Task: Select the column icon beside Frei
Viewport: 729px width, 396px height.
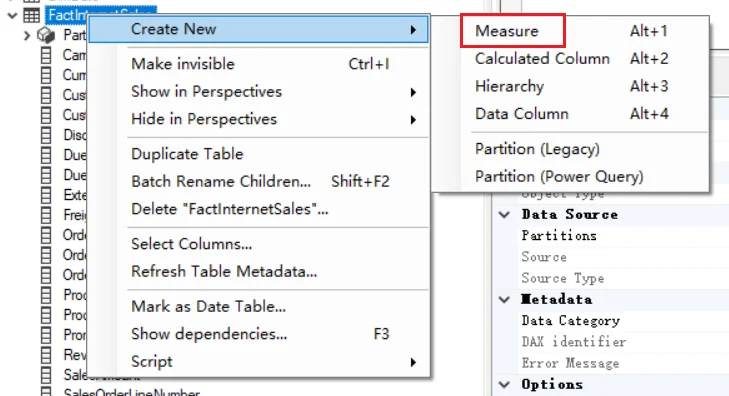Action: tap(46, 215)
